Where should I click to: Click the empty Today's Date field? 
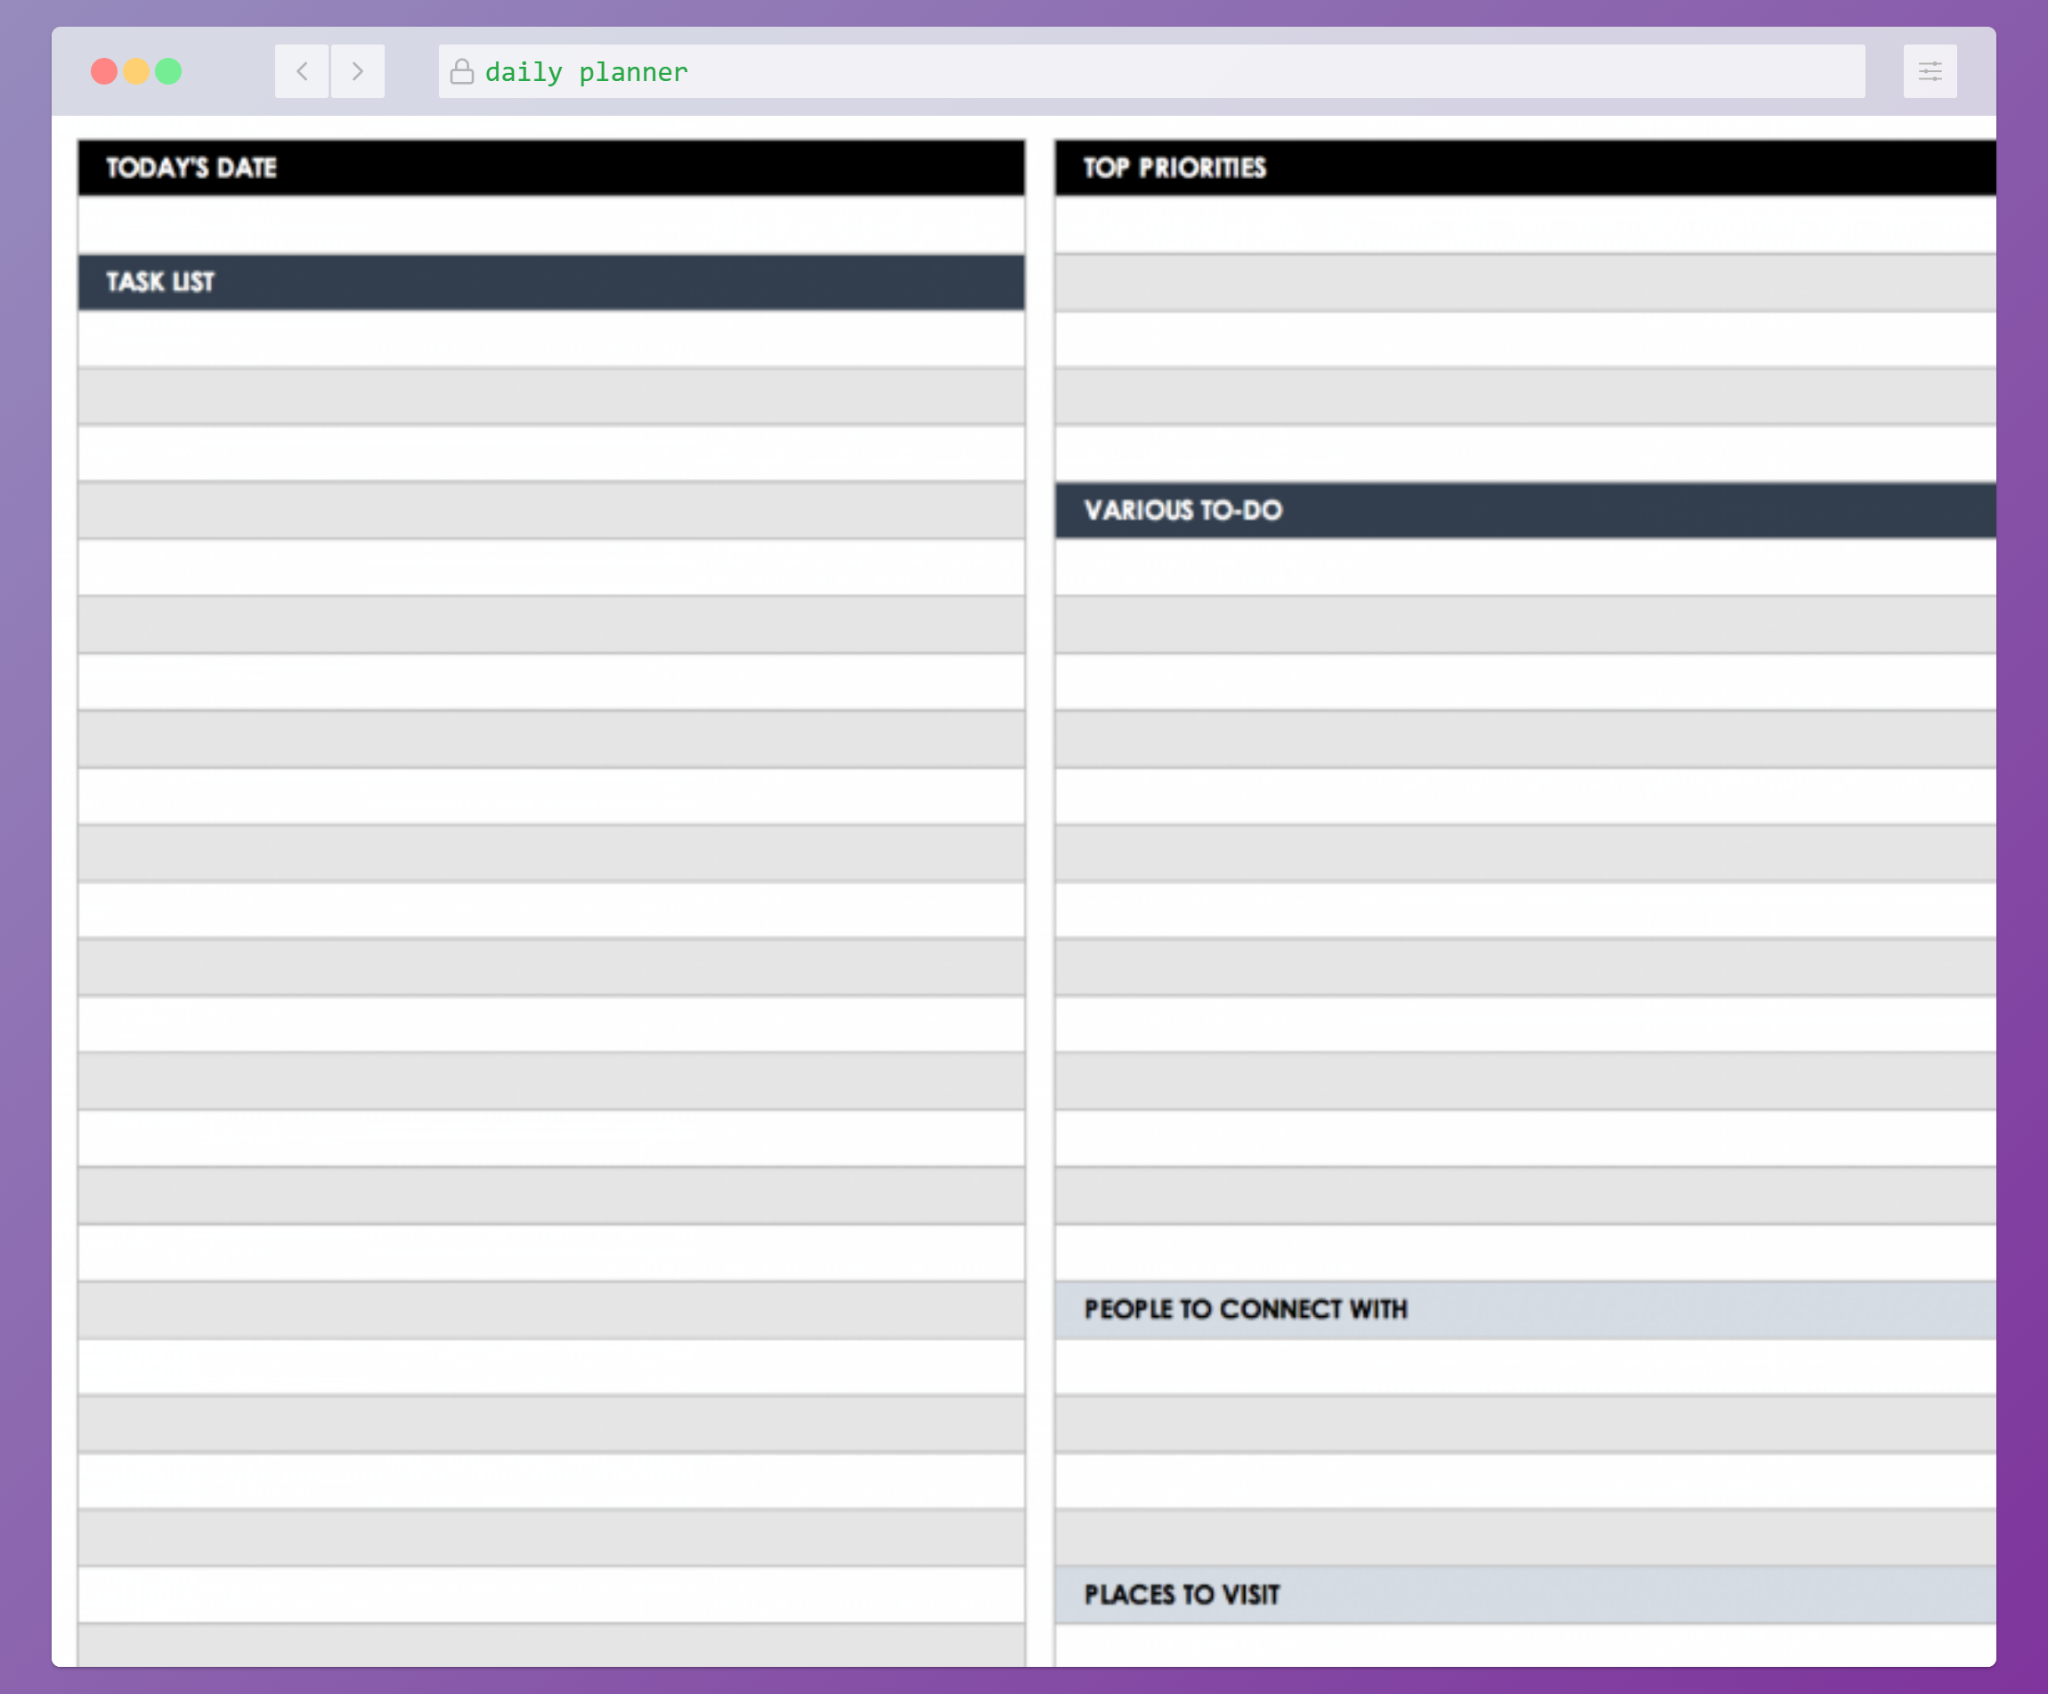pyautogui.click(x=551, y=225)
